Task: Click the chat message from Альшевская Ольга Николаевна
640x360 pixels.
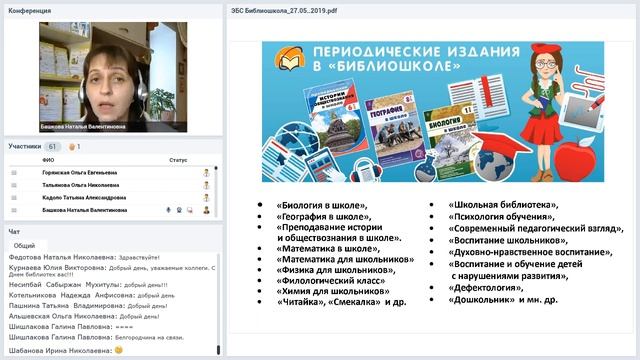Action: [x=84, y=316]
